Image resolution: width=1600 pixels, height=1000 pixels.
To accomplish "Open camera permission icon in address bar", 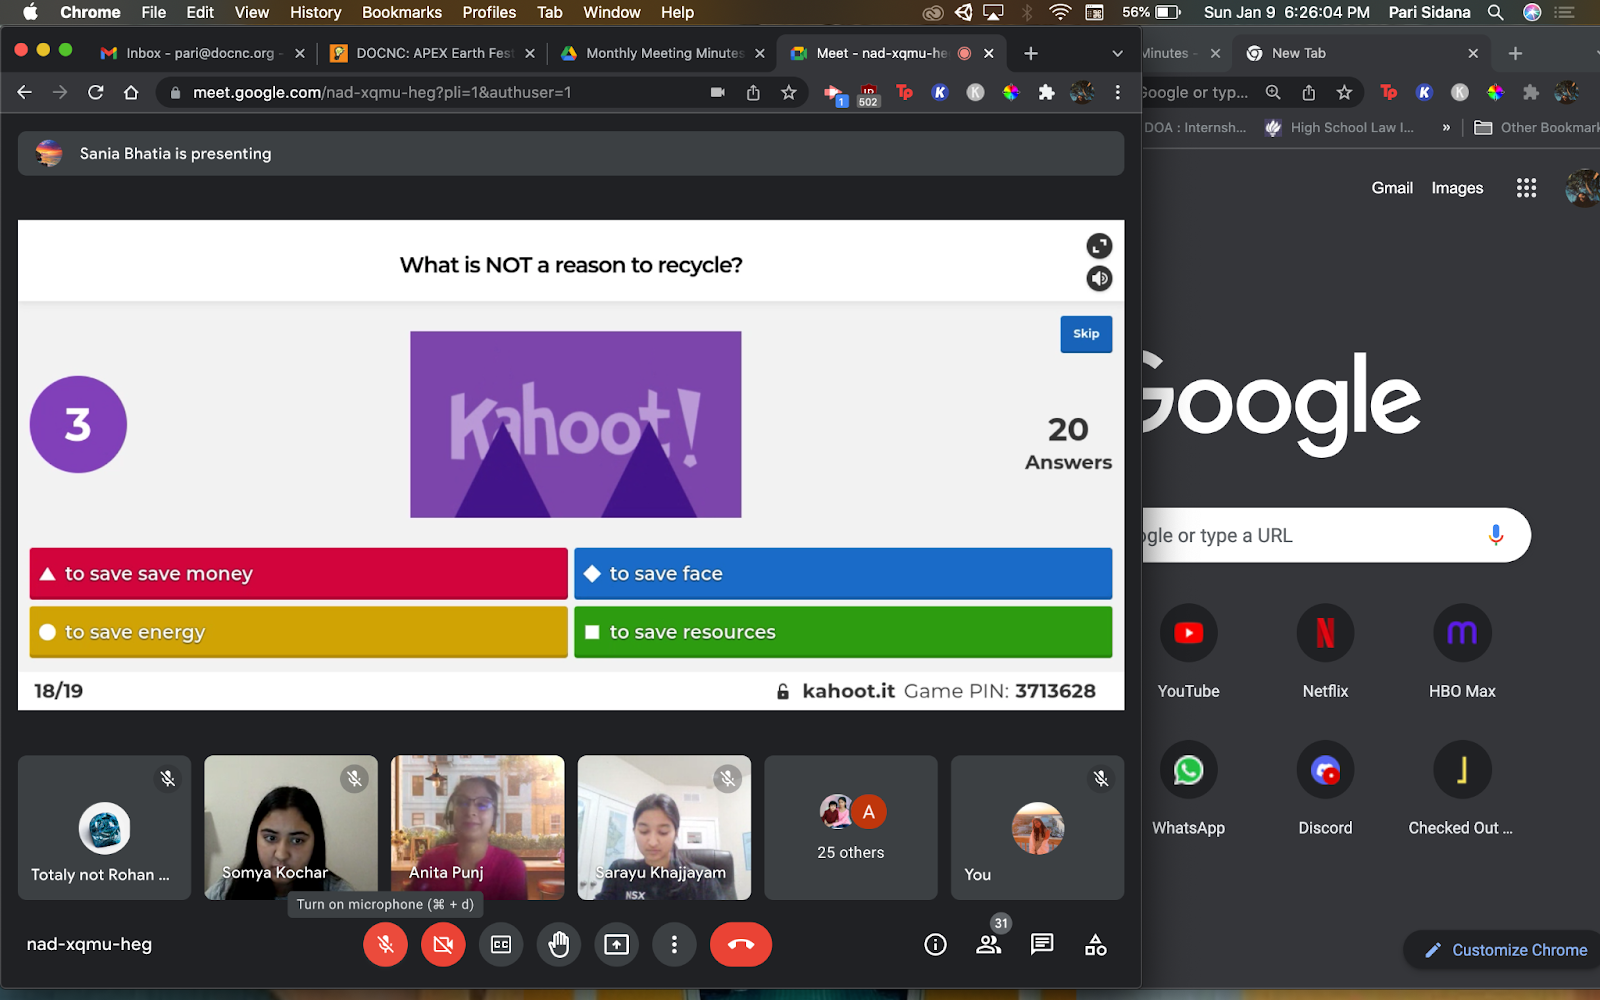I will (718, 92).
